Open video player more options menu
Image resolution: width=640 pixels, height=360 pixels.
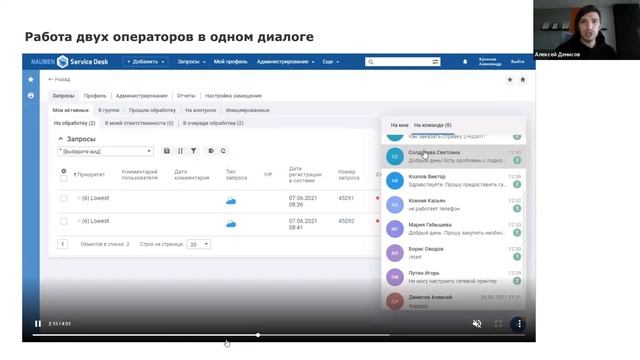[x=519, y=324]
